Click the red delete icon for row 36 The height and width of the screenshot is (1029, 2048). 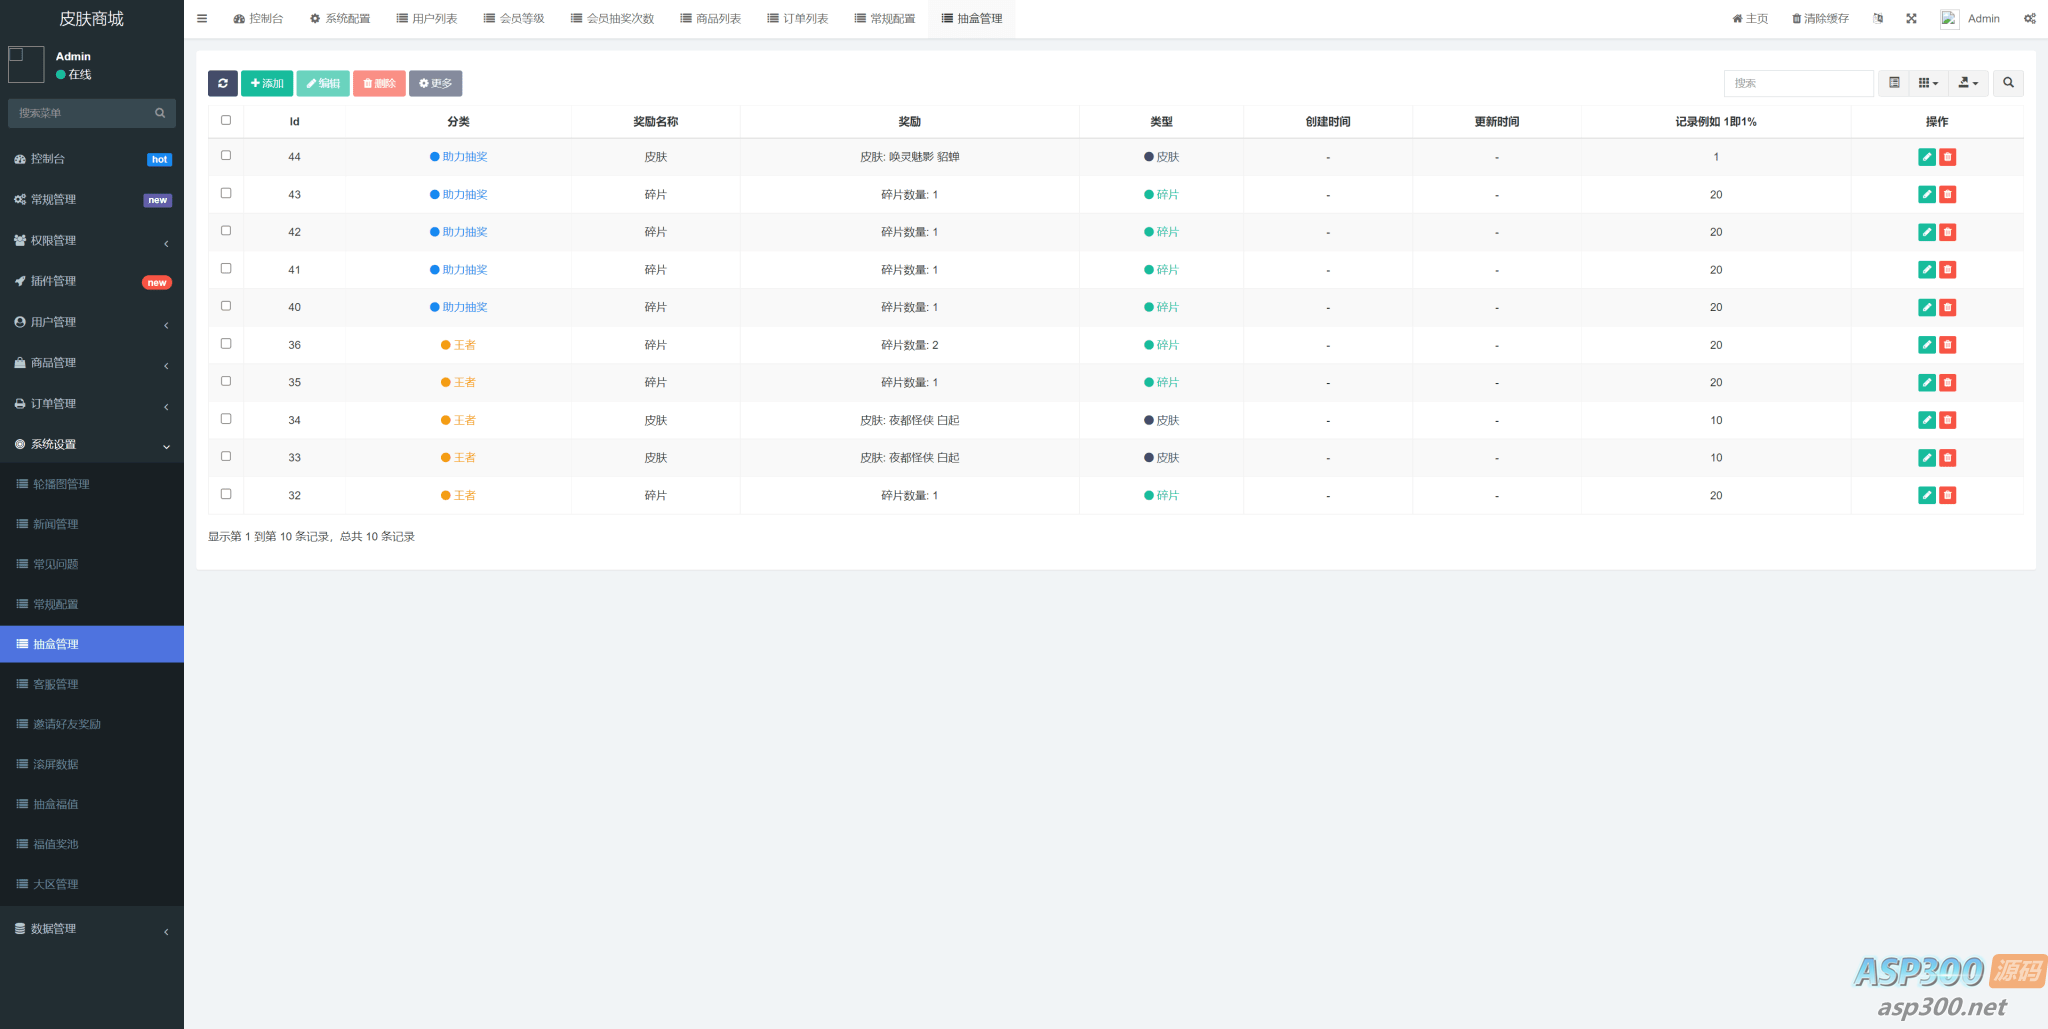click(x=1947, y=345)
